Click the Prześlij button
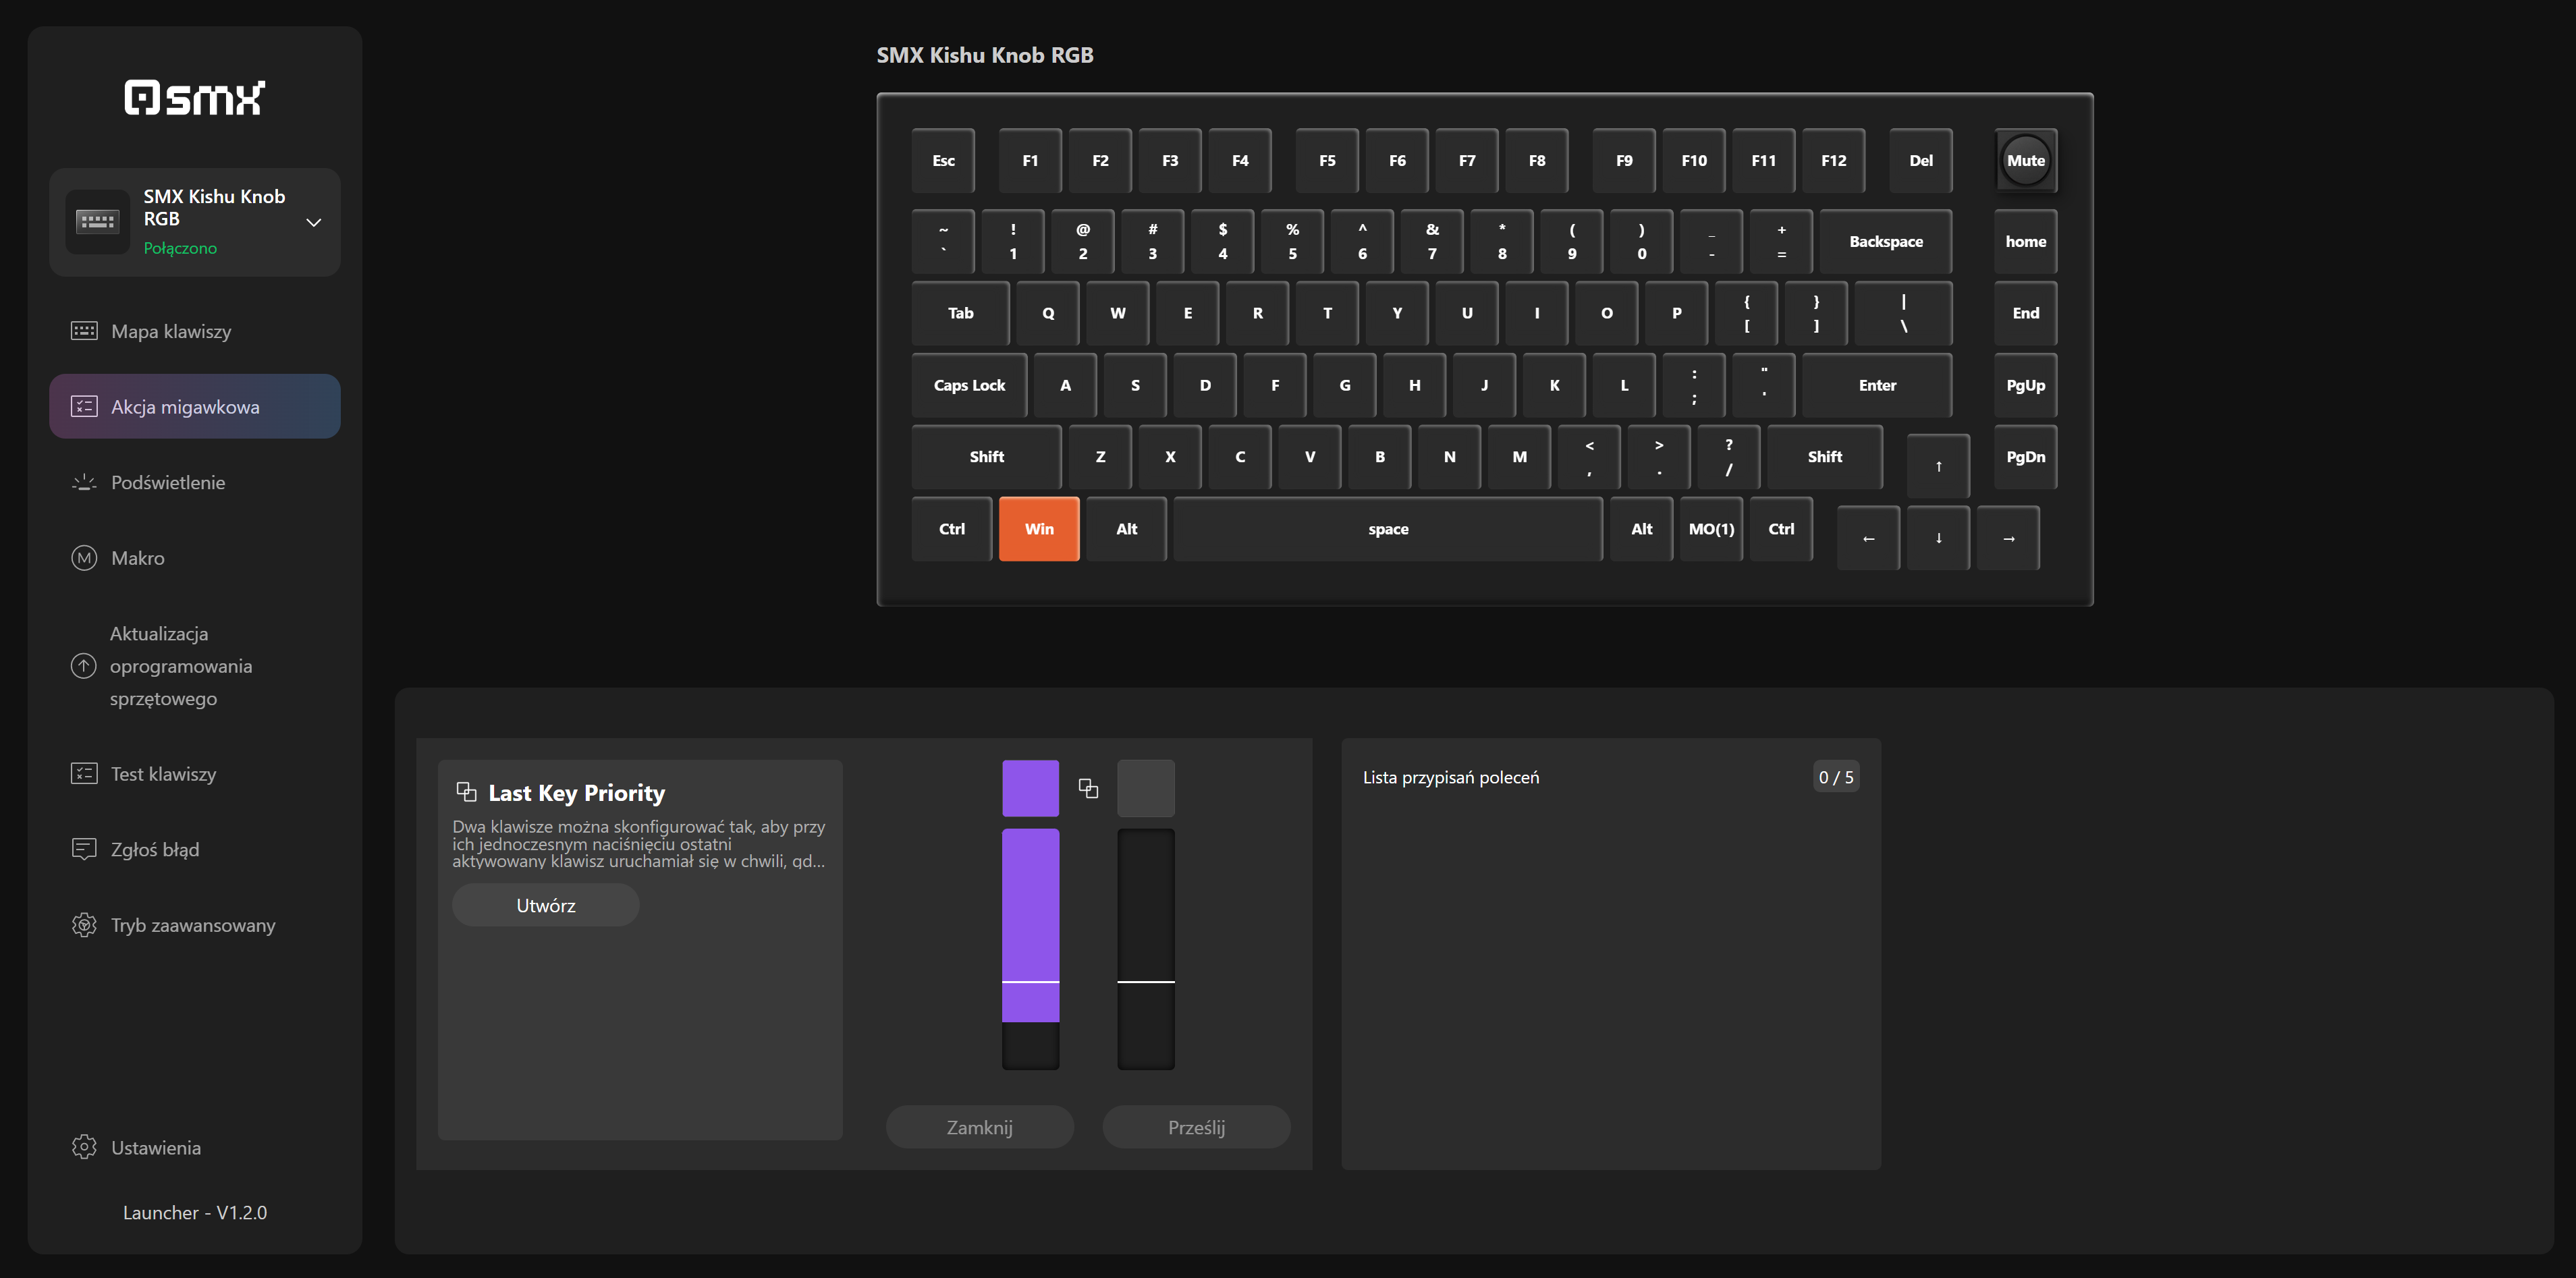Screen dimensions: 2576x1278 click(x=1196, y=1127)
